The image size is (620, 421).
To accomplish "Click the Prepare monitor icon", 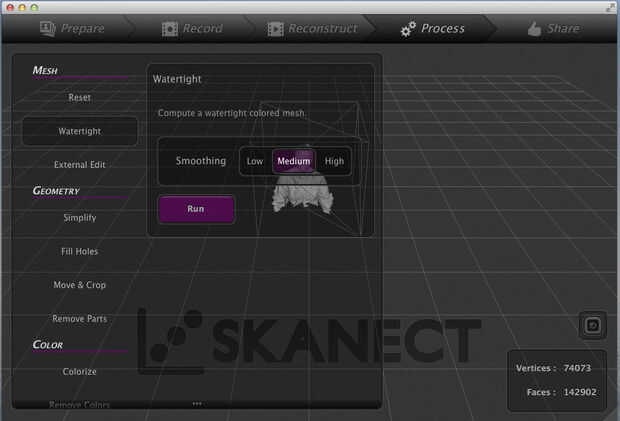I will pyautogui.click(x=48, y=28).
